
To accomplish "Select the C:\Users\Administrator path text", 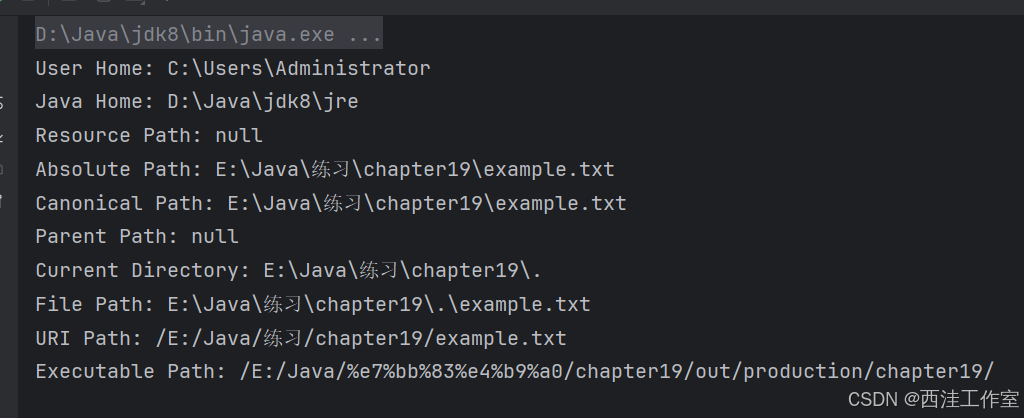I will point(298,69).
